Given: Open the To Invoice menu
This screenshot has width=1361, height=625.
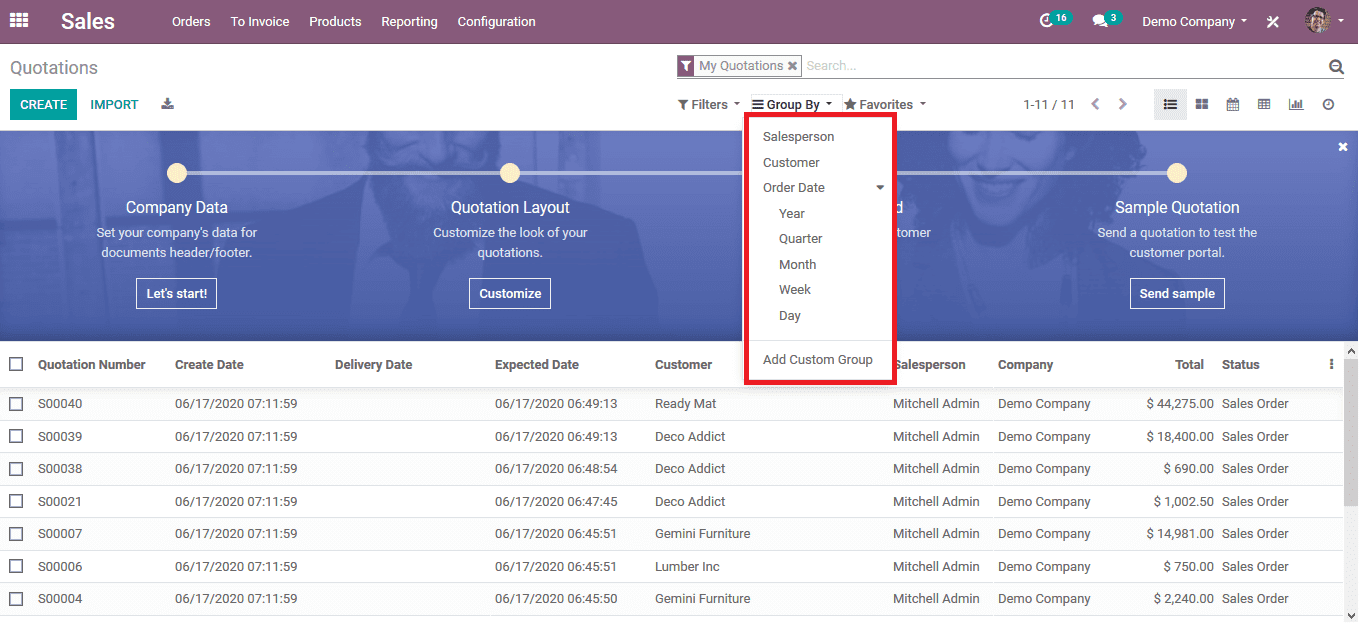Looking at the screenshot, I should pos(260,21).
